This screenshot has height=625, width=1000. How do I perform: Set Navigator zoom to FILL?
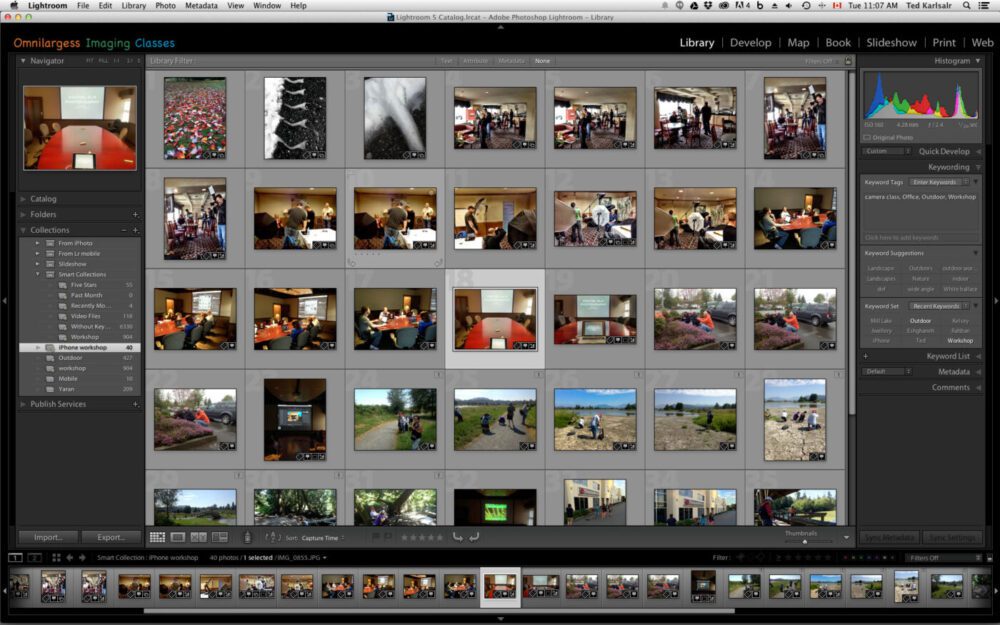tap(103, 61)
